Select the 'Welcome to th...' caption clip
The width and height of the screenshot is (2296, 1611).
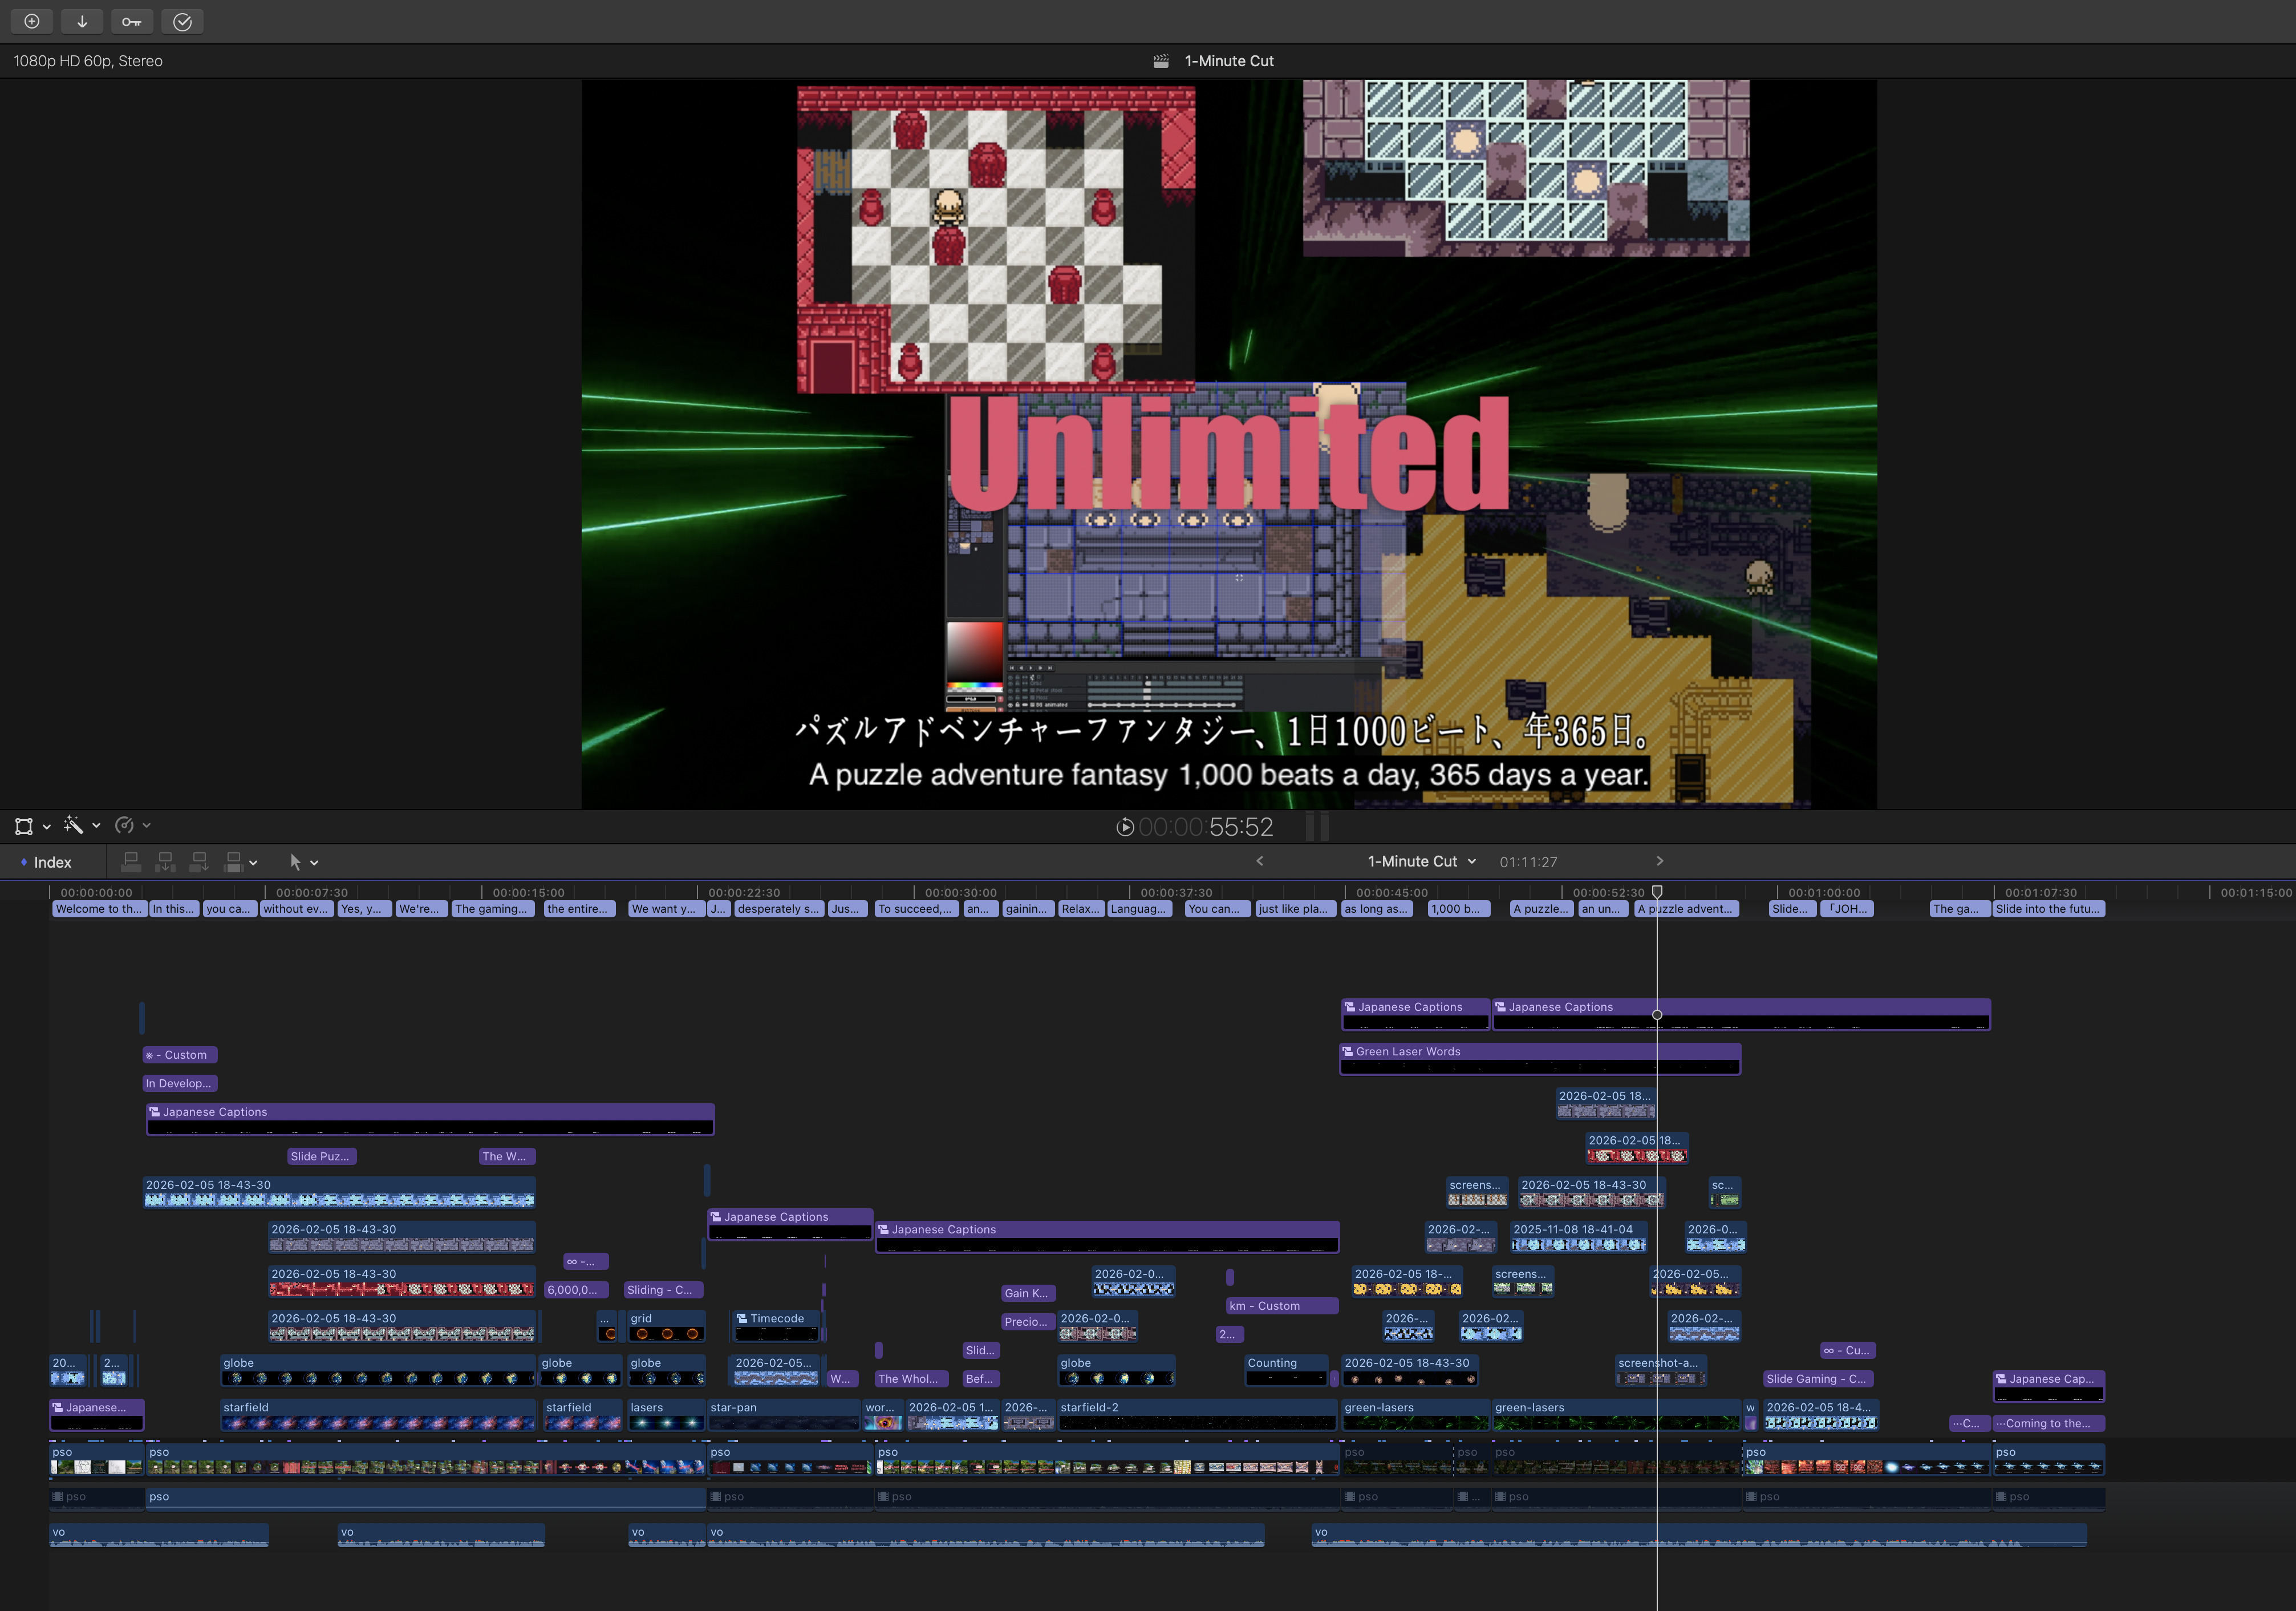[x=98, y=909]
